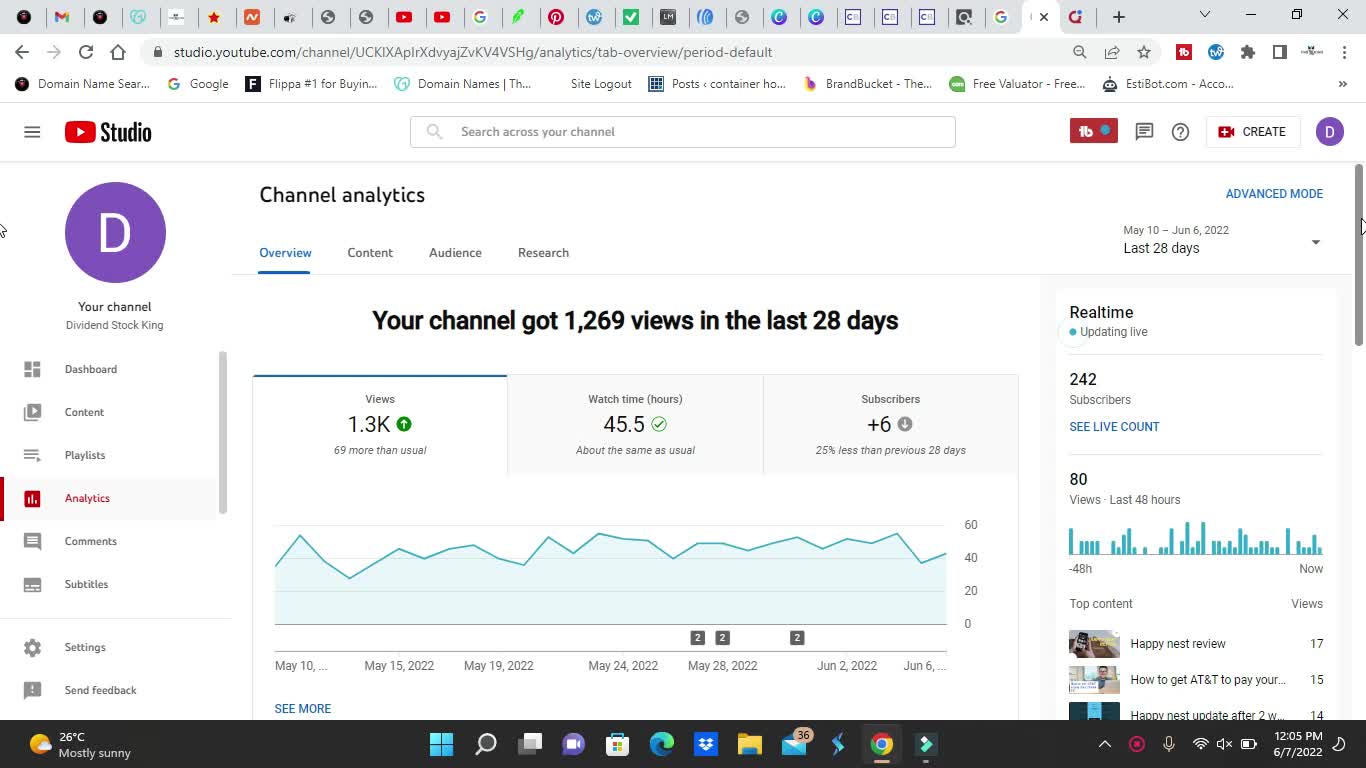Click the YouTube Studio logo

click(108, 132)
